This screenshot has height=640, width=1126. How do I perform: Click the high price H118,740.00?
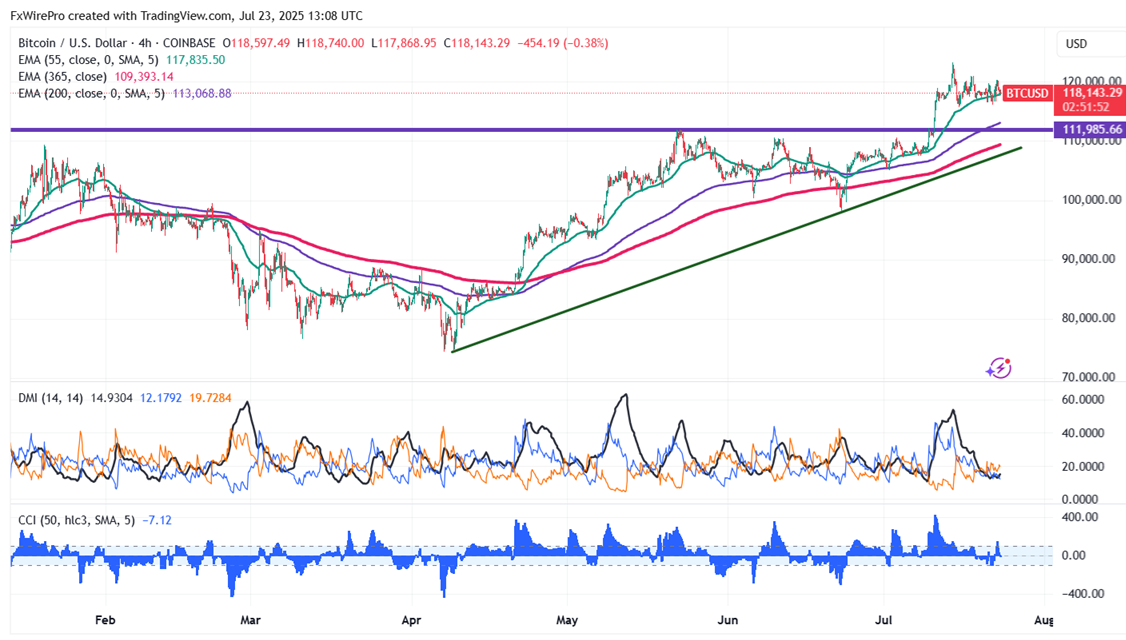tap(330, 43)
